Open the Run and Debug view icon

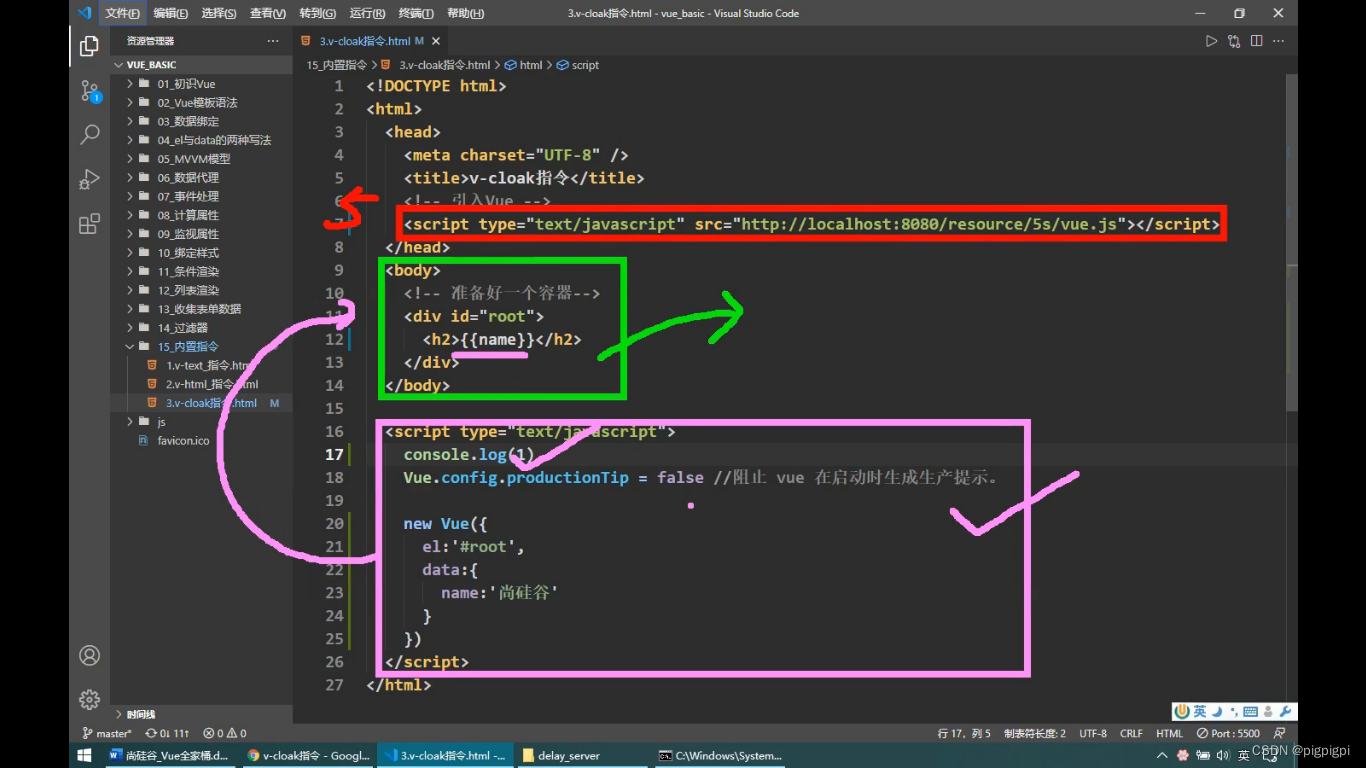tap(89, 179)
